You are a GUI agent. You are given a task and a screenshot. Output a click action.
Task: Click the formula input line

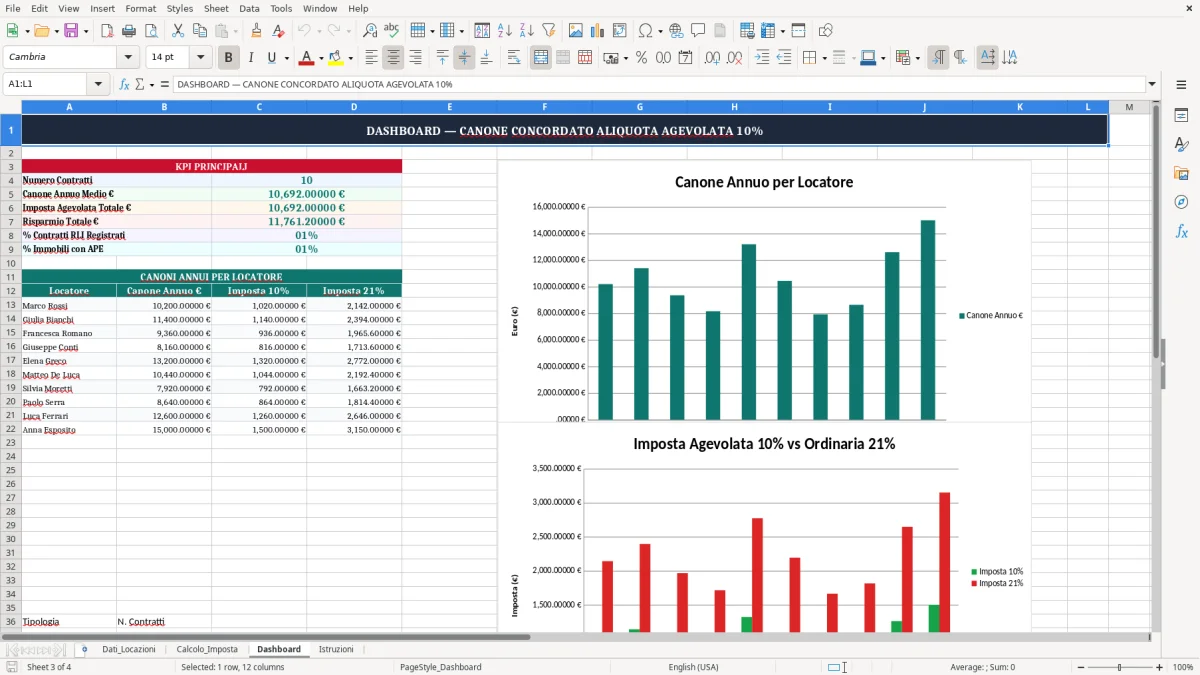point(658,84)
